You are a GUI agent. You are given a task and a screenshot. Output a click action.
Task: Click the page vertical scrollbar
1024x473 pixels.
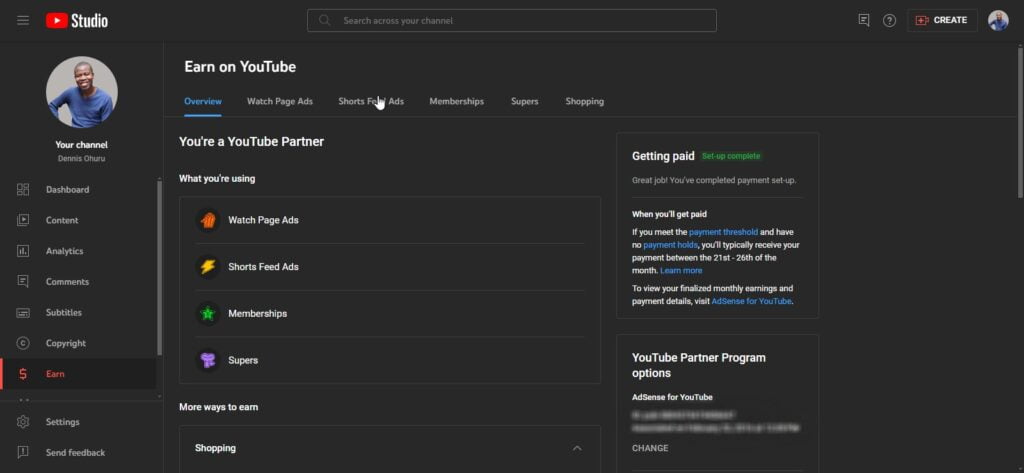point(1020,121)
